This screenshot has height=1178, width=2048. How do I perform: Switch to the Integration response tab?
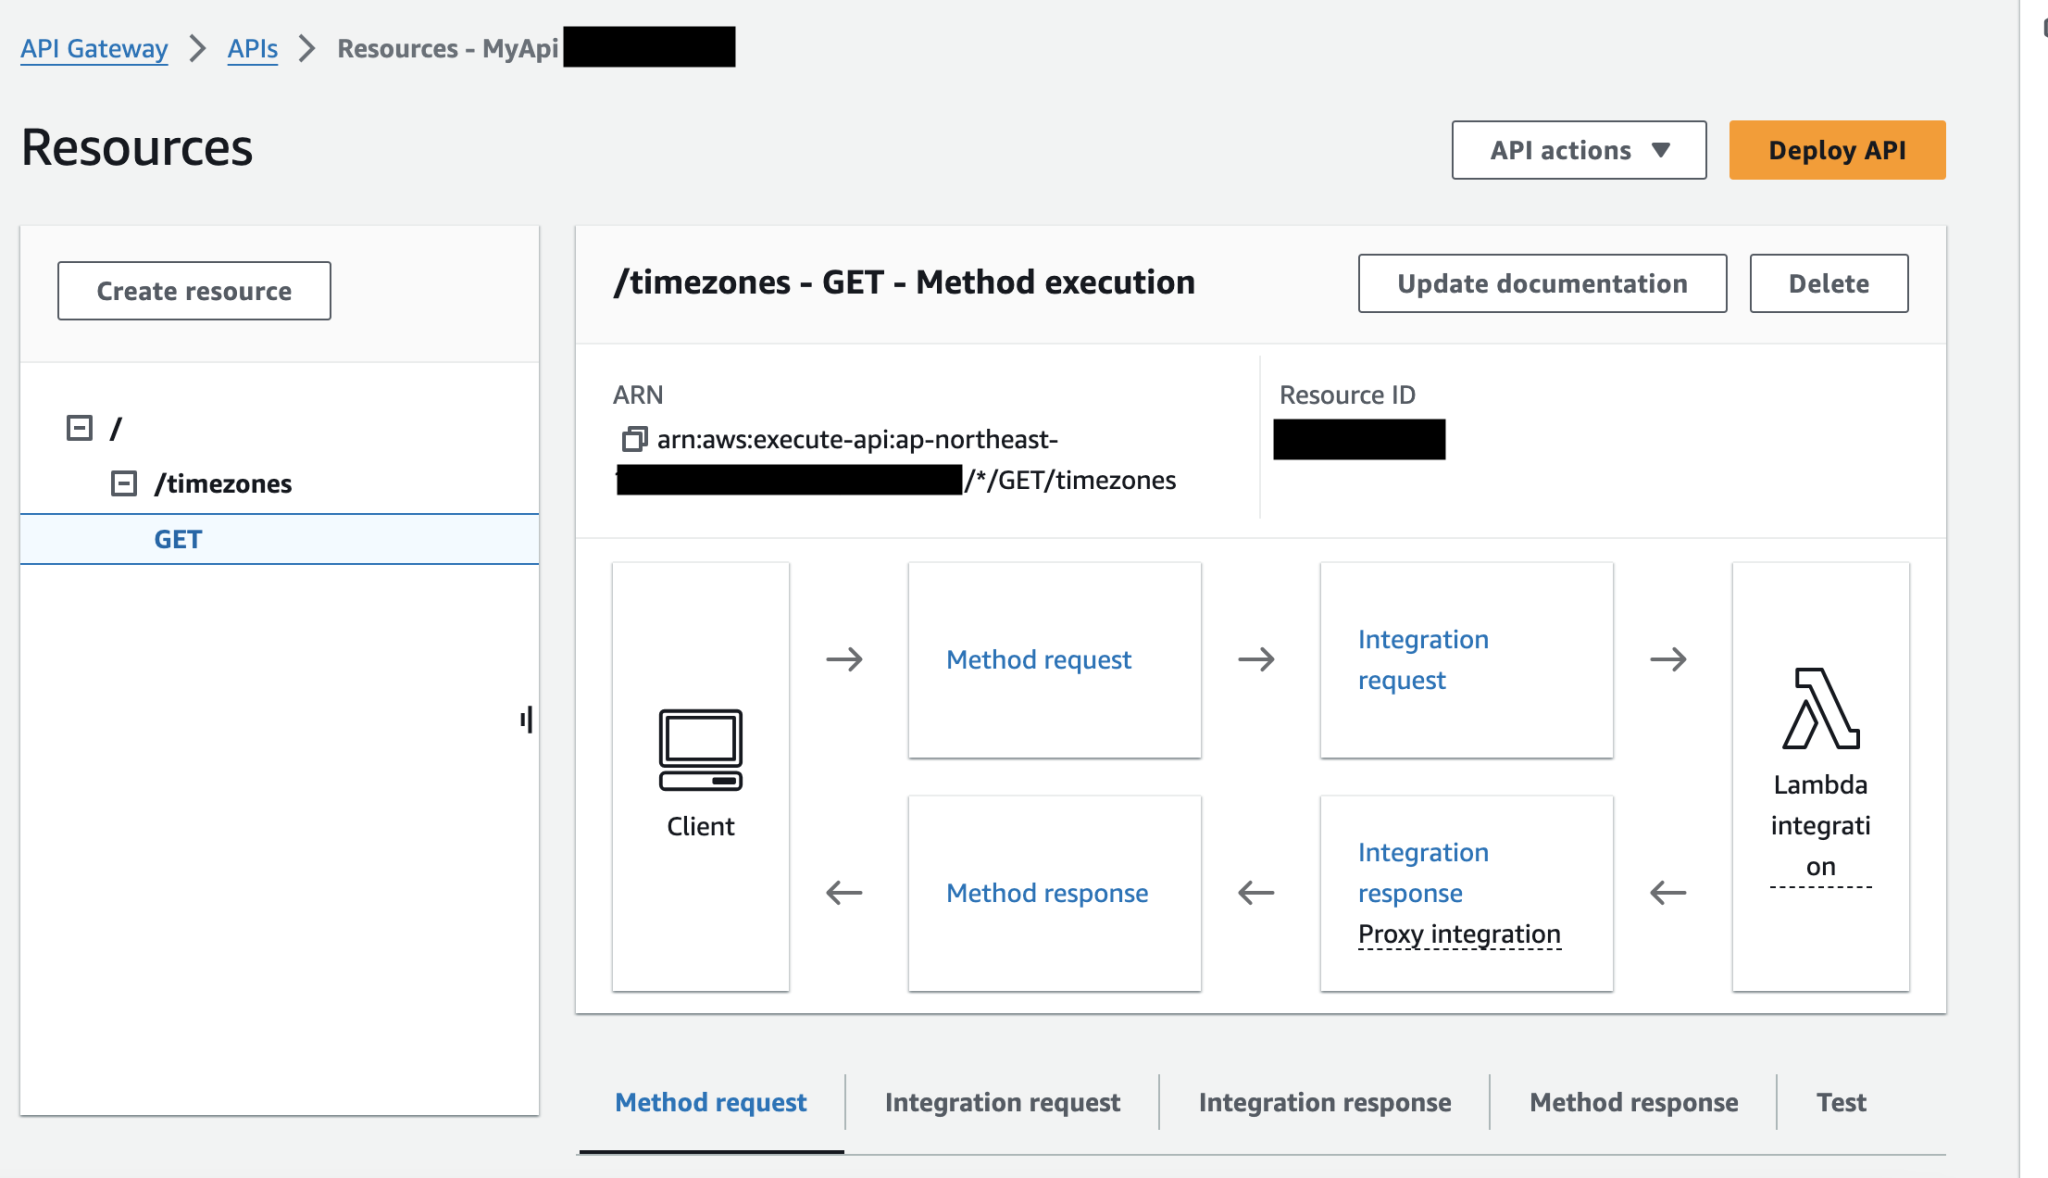coord(1324,1102)
